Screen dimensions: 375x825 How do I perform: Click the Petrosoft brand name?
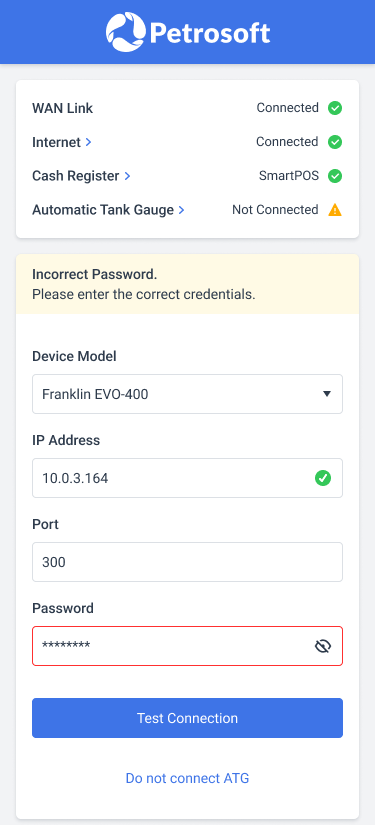(210, 33)
